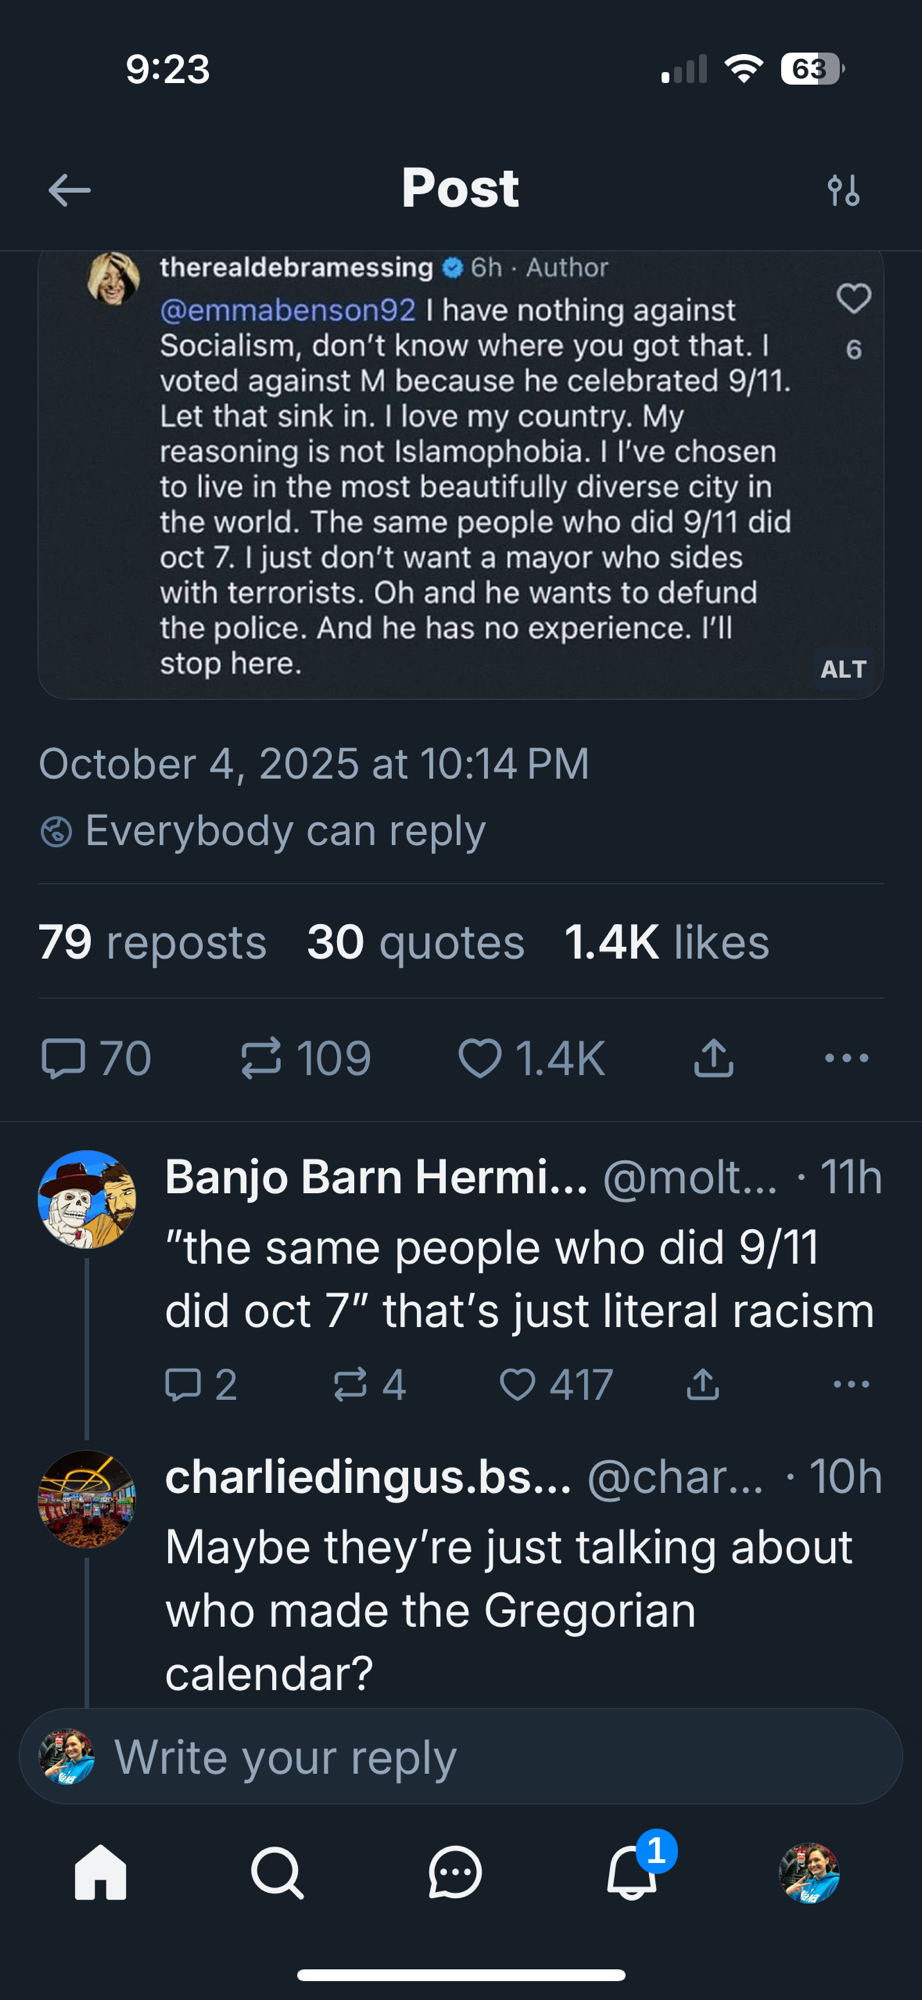Like the embedded therealdebramessing comment
The height and width of the screenshot is (2000, 922).
(x=853, y=299)
